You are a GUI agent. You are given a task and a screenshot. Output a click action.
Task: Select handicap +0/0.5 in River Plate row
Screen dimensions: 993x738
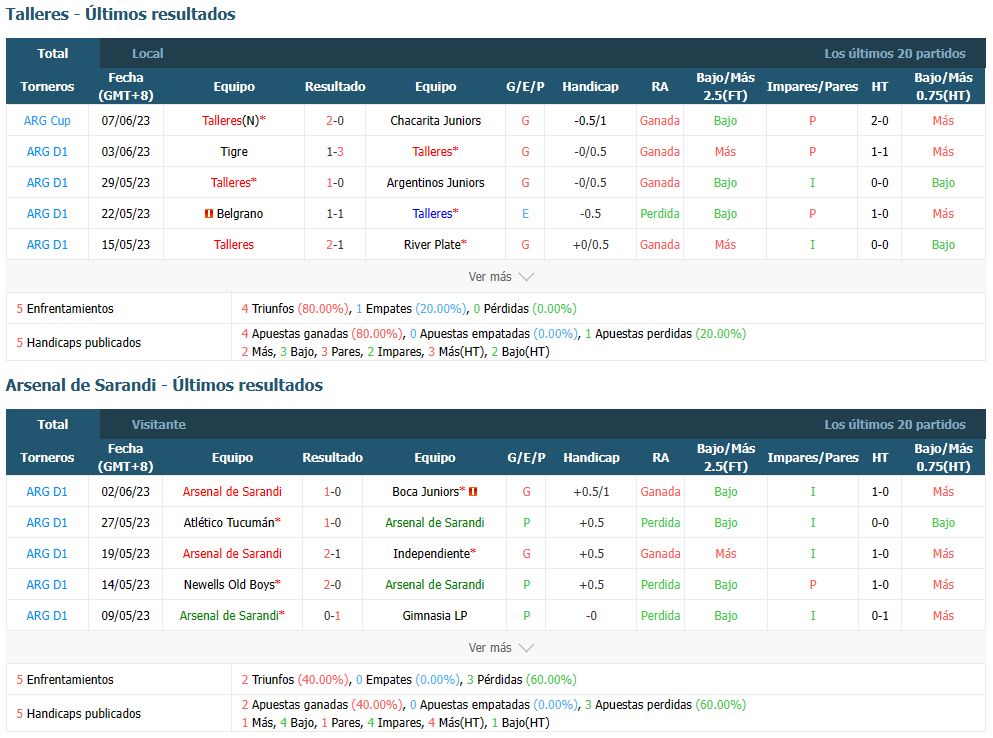590,245
